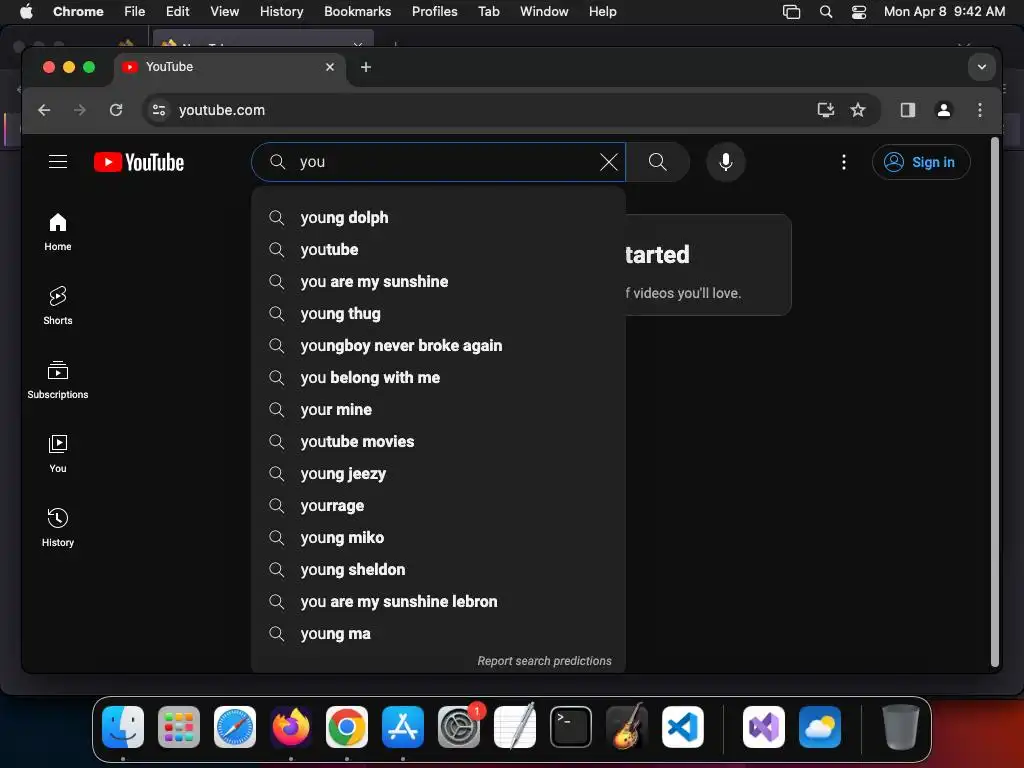Open the Profiles menu

[434, 11]
